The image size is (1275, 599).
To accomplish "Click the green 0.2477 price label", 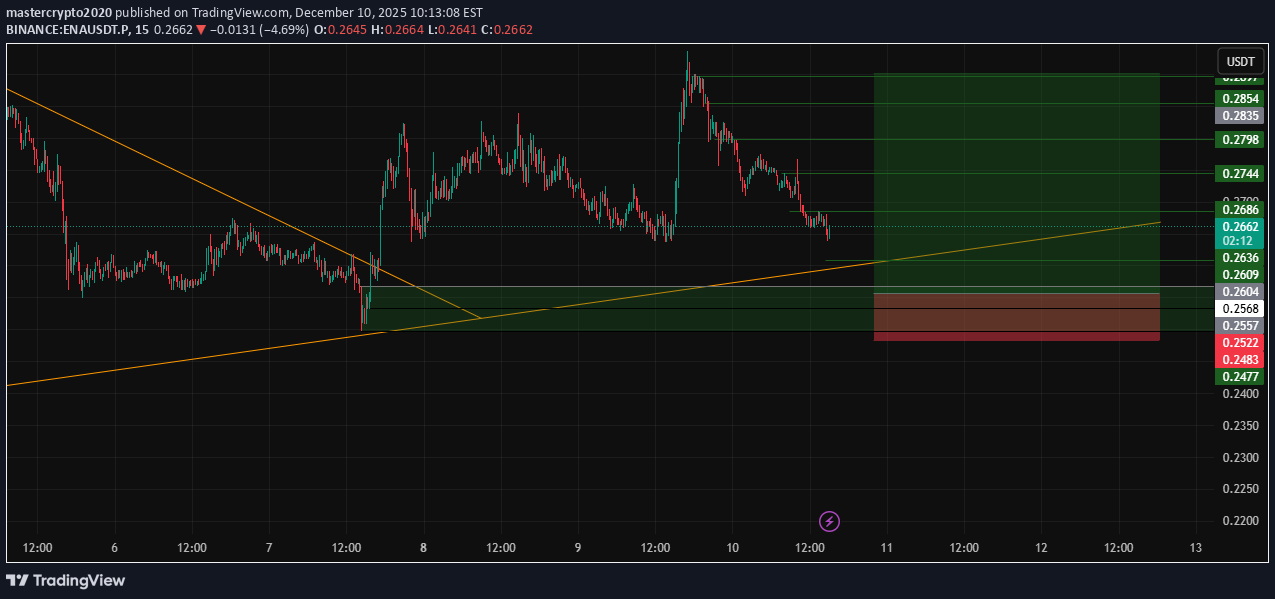I will click(1239, 376).
